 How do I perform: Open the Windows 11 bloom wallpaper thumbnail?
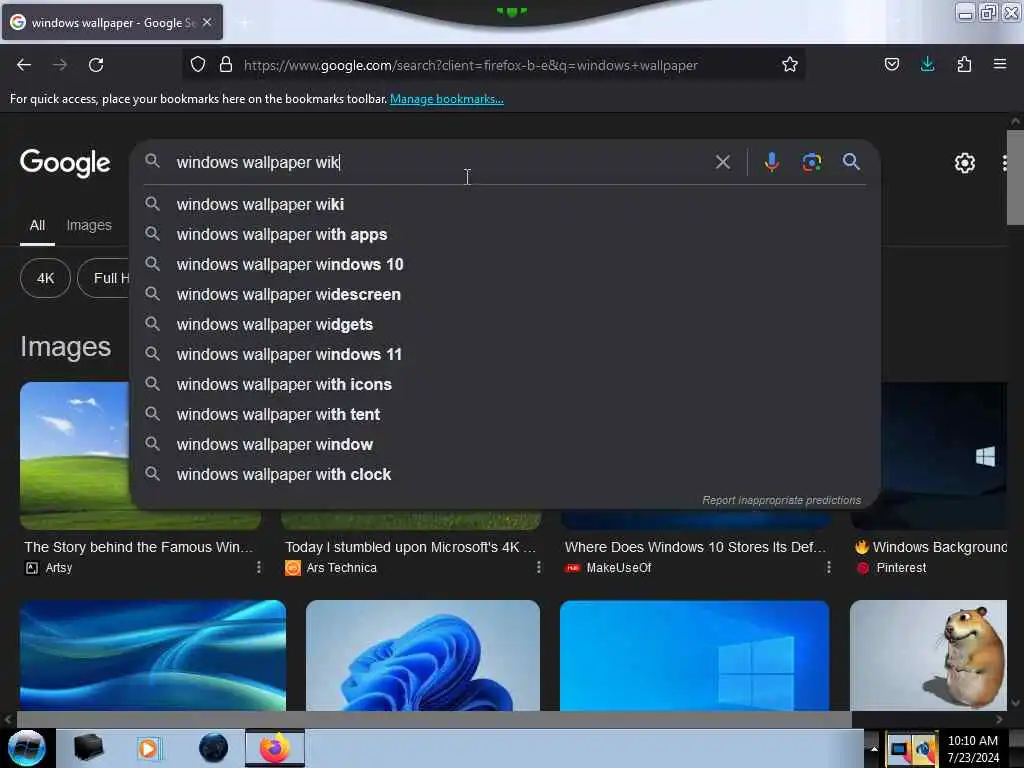point(423,655)
